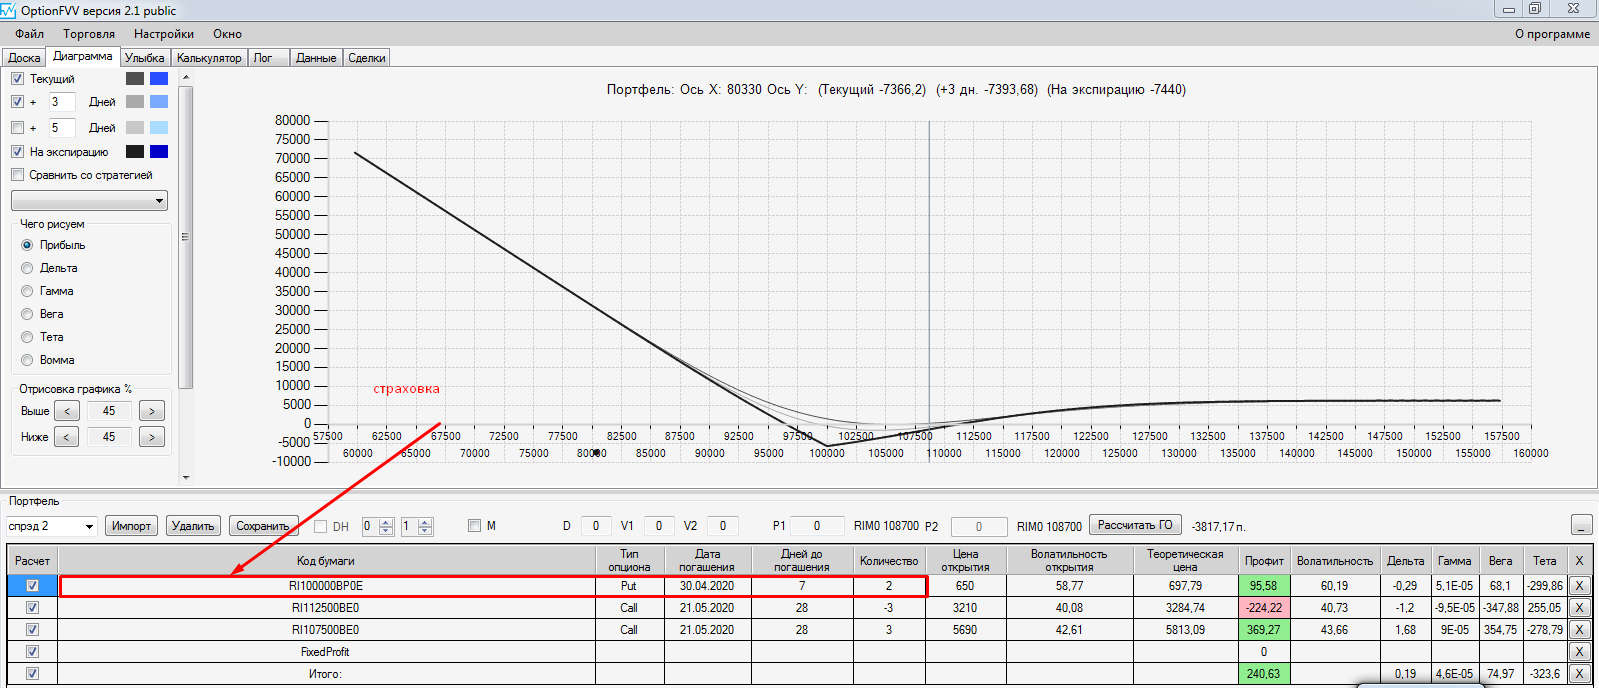Viewport: 1599px width, 688px height.
Task: Open the Торговля menu
Action: point(89,34)
